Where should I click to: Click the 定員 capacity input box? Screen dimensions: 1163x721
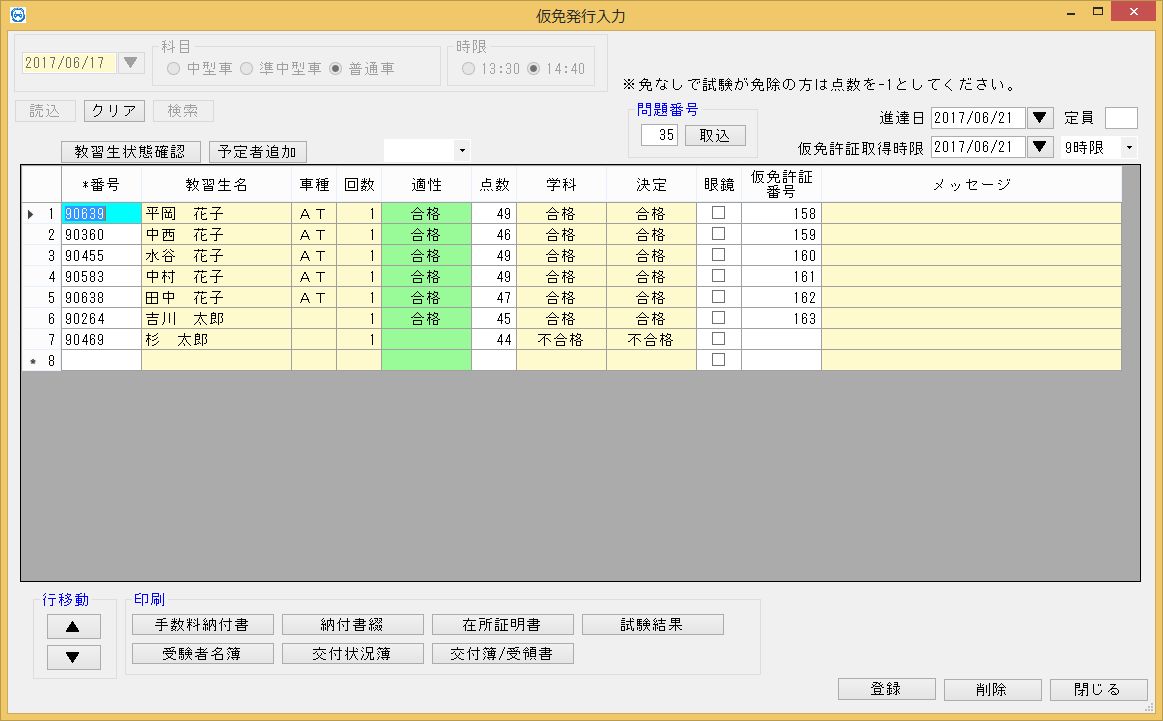tap(1120, 118)
